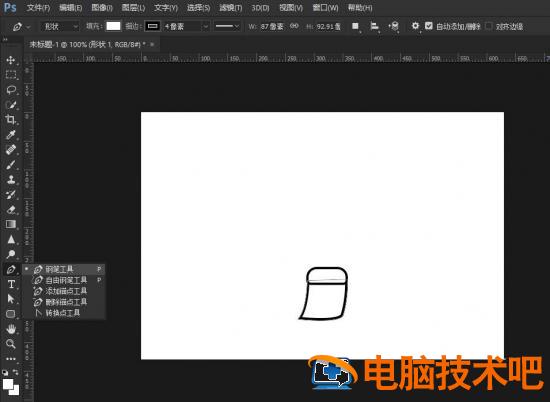Viewport: 550px width, 402px height.
Task: Open the 滤镜(T) menu
Action: (x=230, y=8)
